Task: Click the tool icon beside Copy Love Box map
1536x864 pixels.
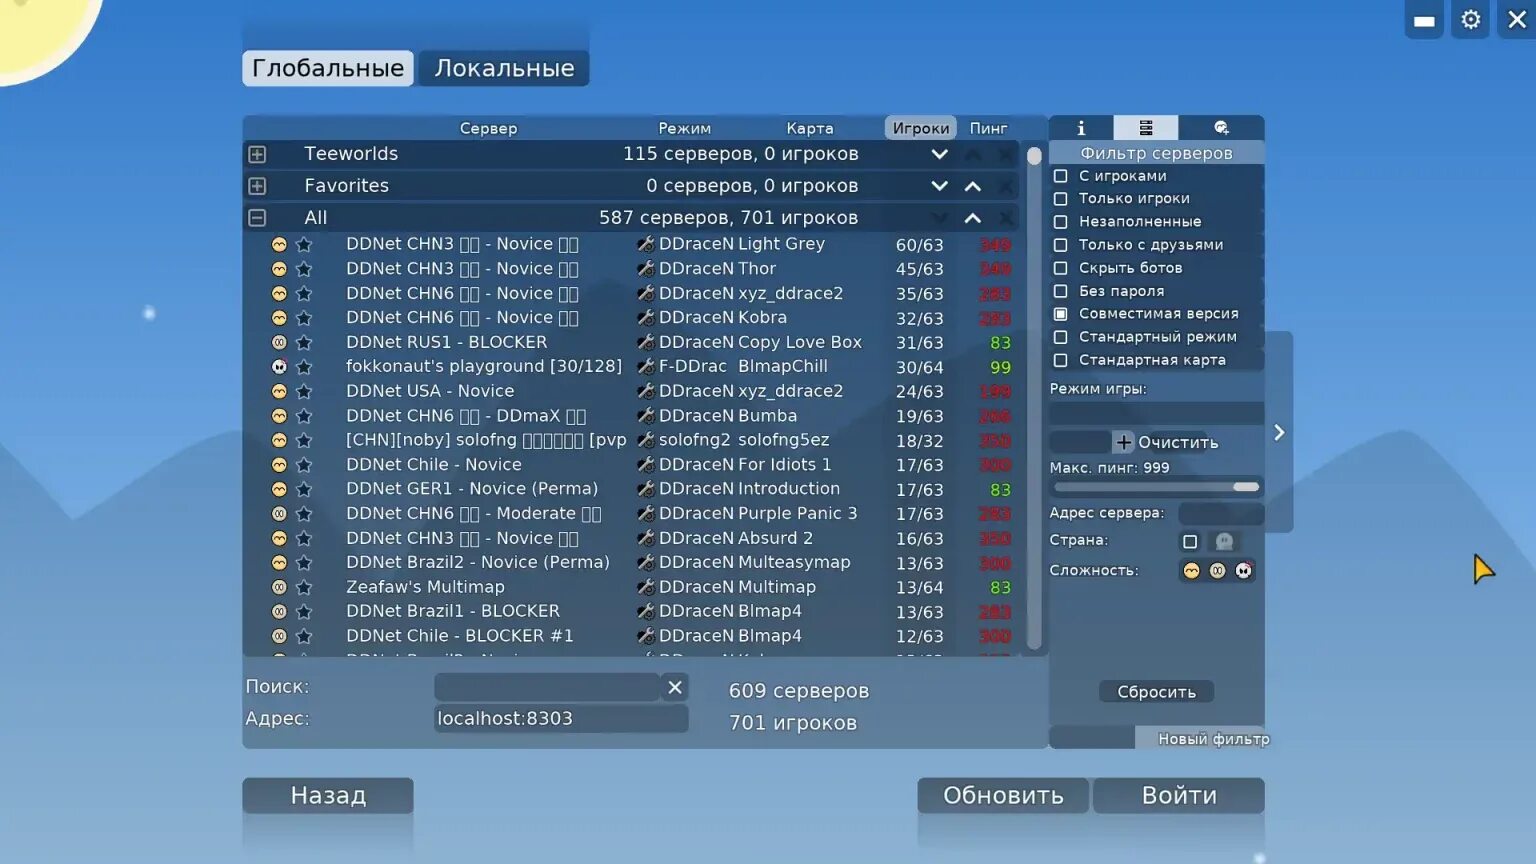Action: click(x=646, y=342)
